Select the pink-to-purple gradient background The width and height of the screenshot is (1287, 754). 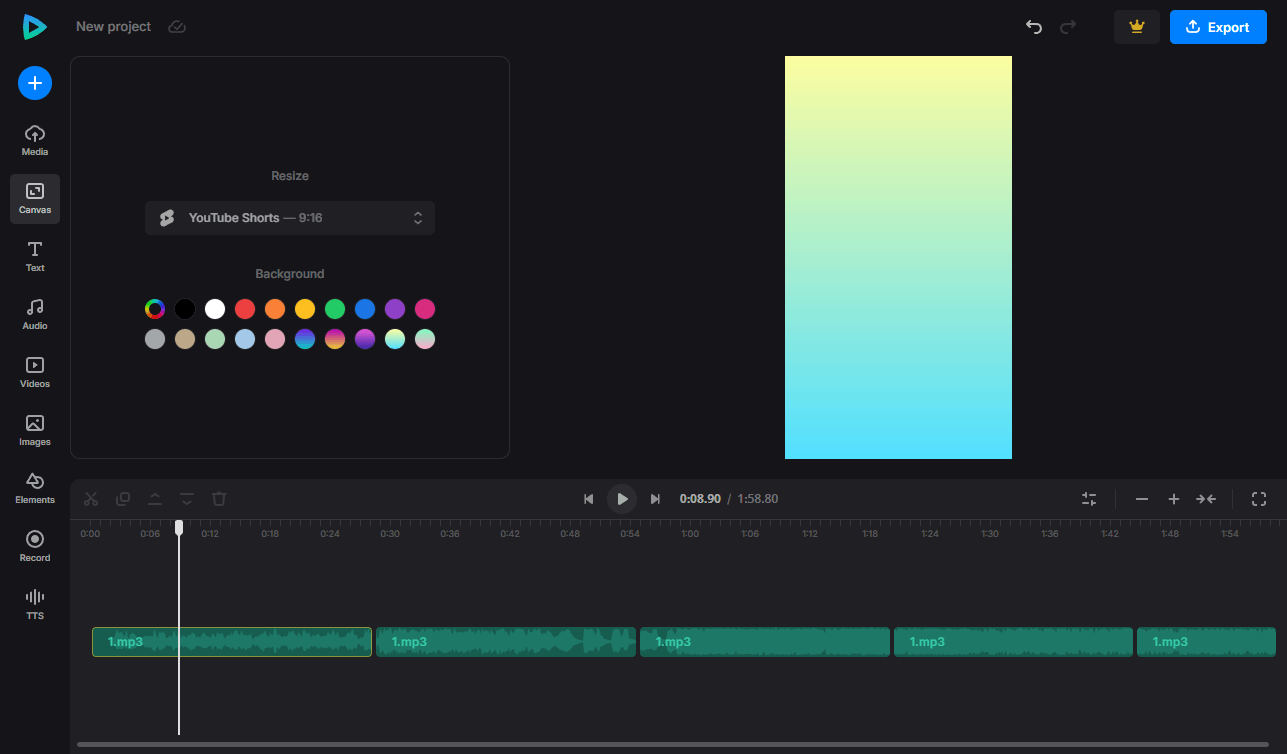(x=365, y=339)
